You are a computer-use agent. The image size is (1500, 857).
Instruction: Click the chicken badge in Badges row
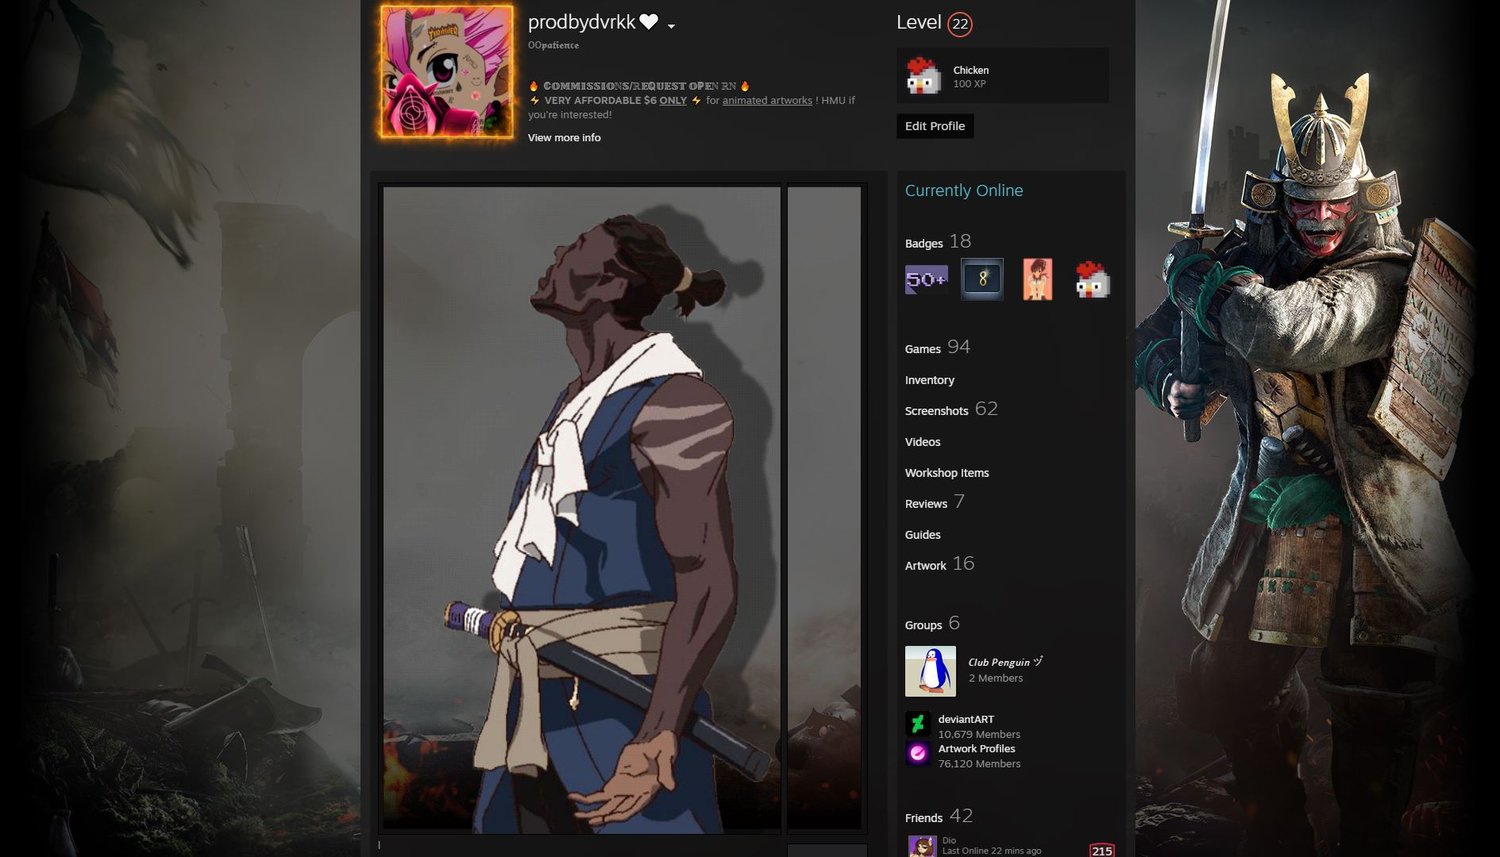click(x=1092, y=279)
